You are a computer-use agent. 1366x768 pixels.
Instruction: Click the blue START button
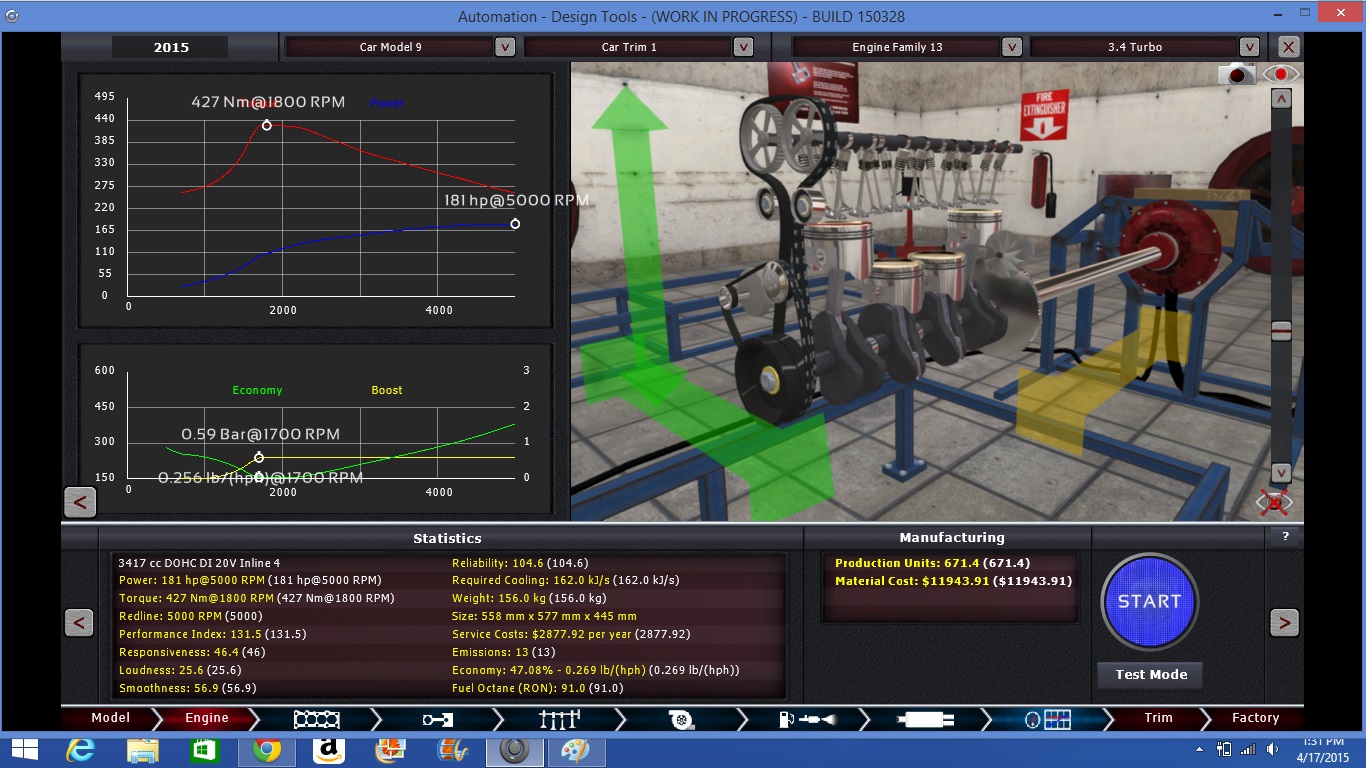click(x=1149, y=601)
